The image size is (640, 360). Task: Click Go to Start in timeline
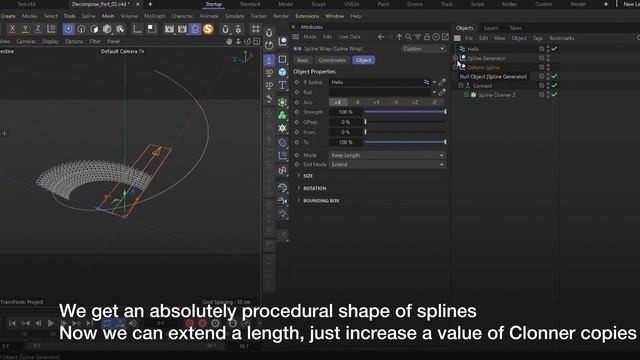click(x=12, y=323)
